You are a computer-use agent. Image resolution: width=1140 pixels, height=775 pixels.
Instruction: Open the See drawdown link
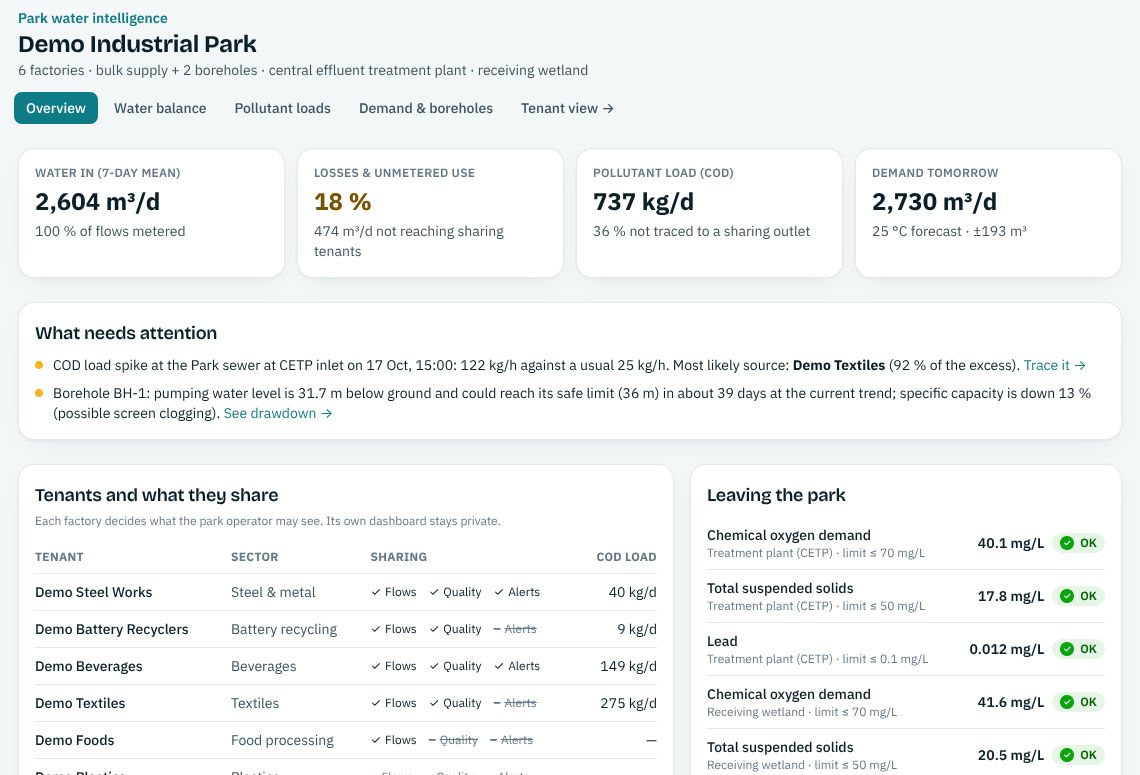pos(278,414)
